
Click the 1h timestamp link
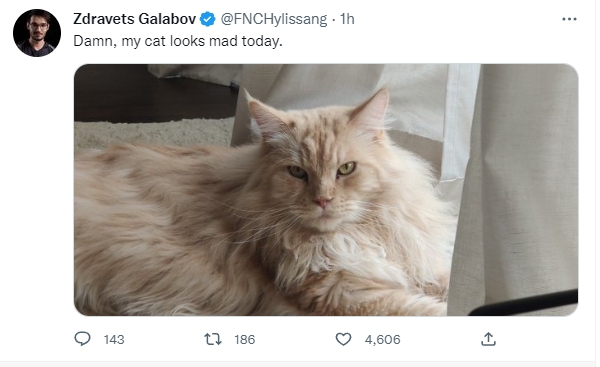[x=347, y=19]
